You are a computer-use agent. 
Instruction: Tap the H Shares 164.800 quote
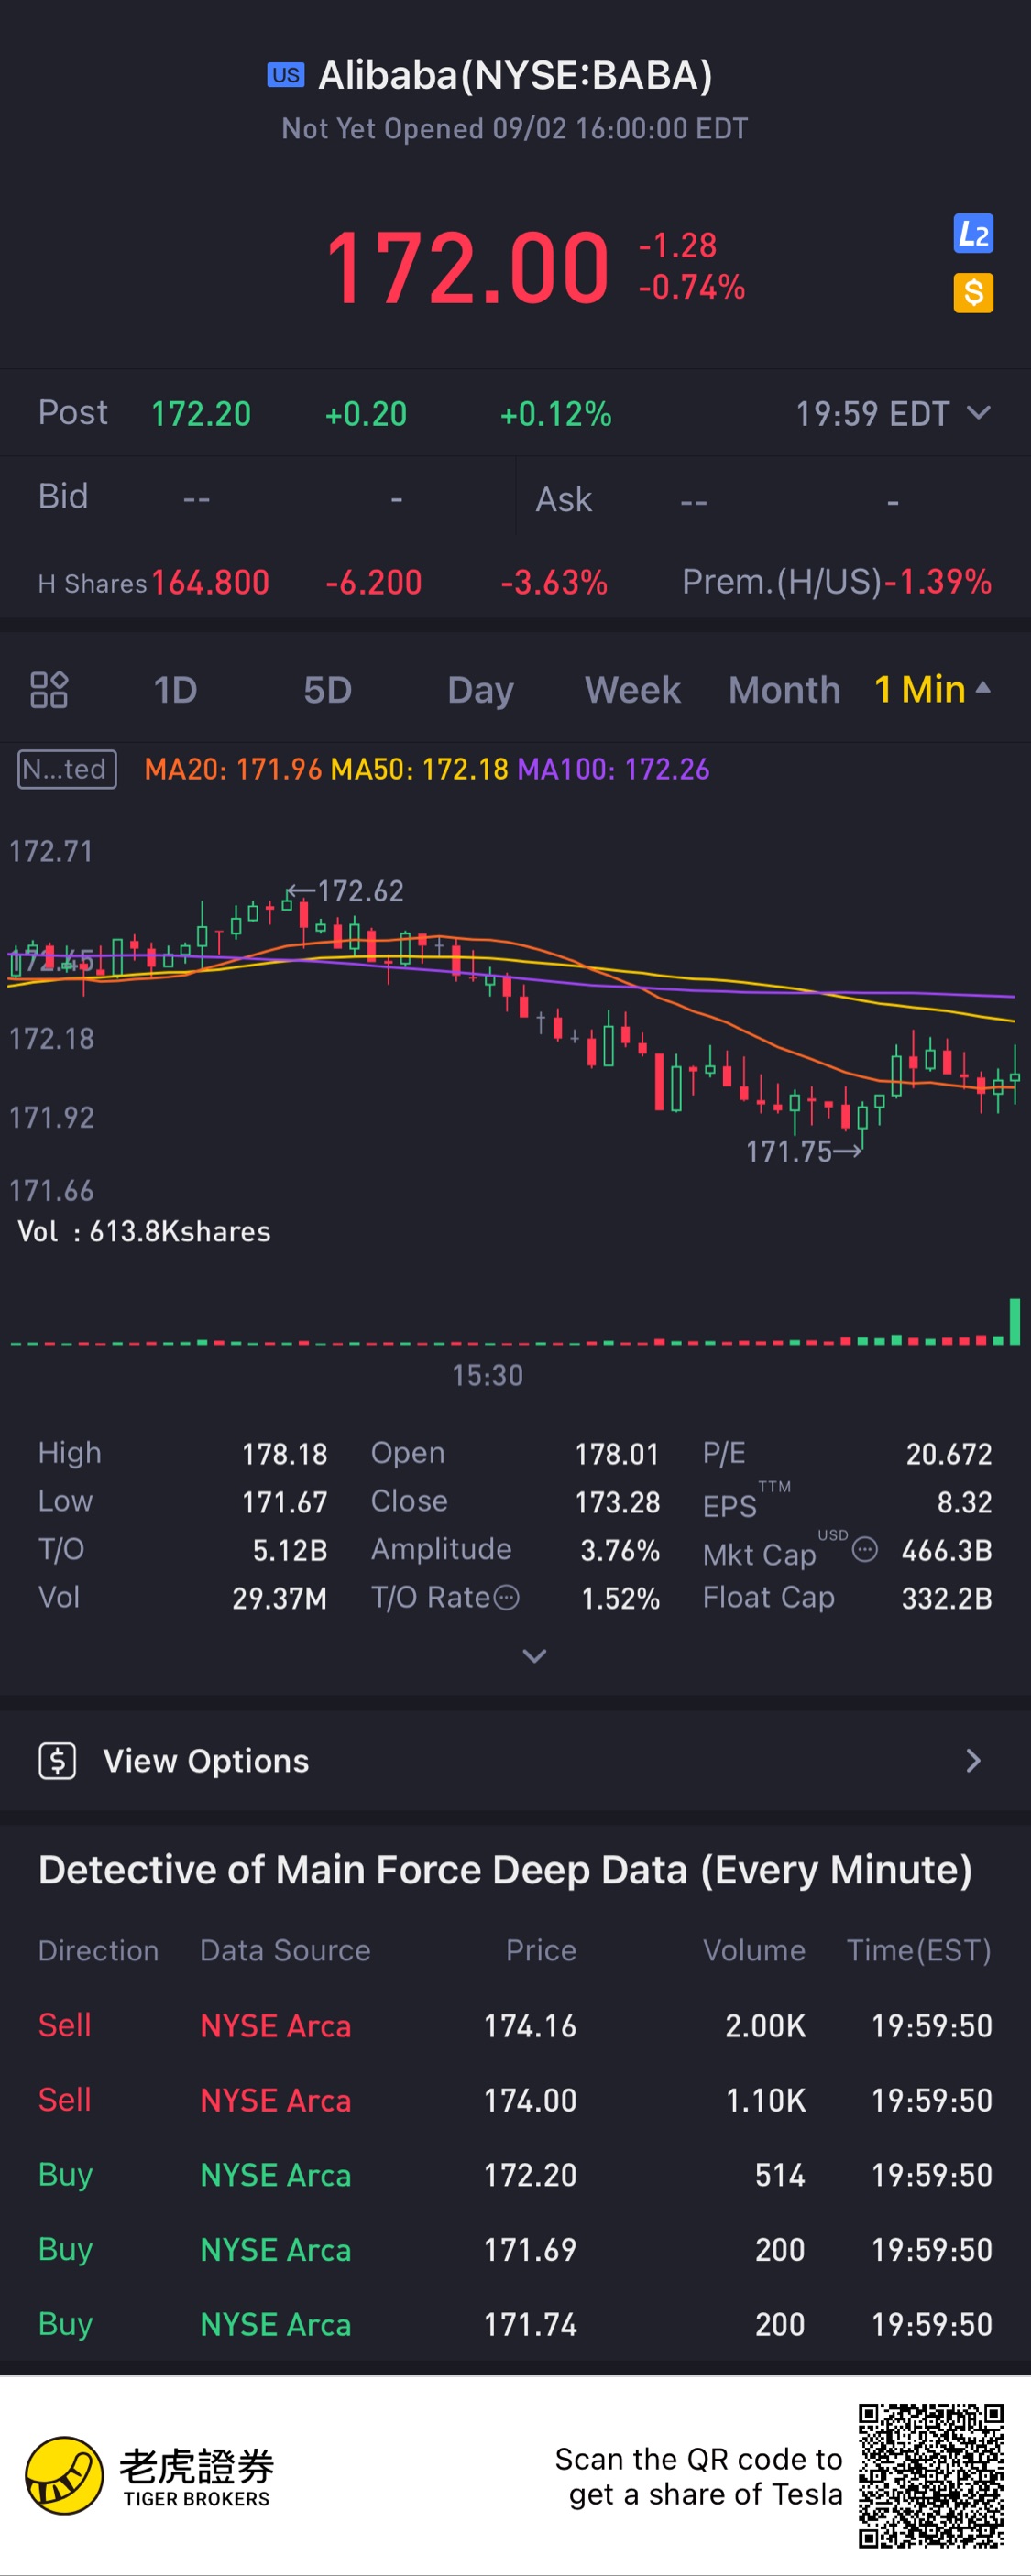[210, 582]
